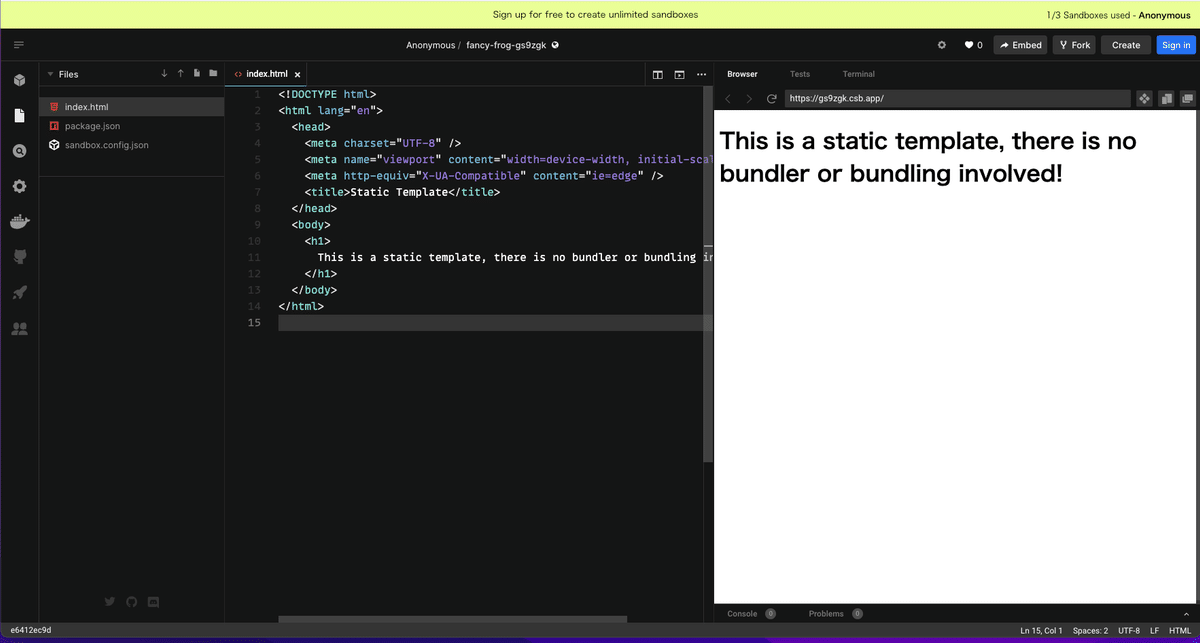This screenshot has width=1200, height=643.
Task: Click the editor horizontal scrollbar
Action: (x=452, y=620)
